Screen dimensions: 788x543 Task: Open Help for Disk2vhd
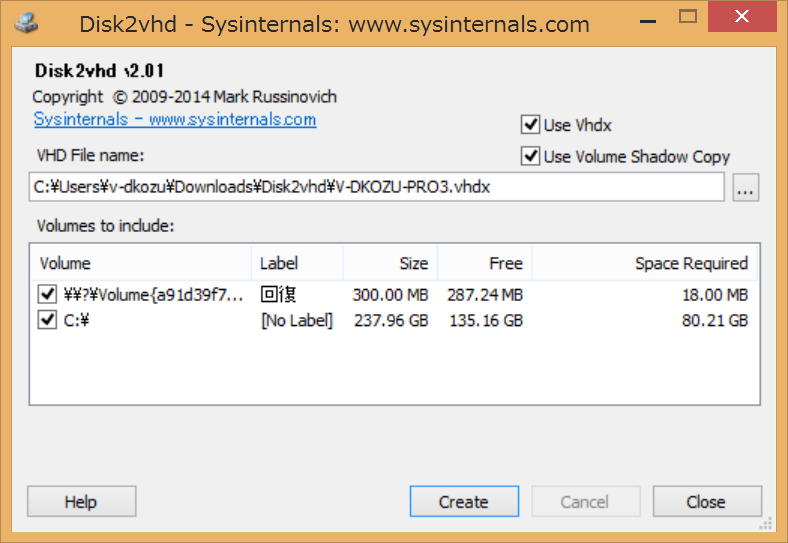coord(80,502)
